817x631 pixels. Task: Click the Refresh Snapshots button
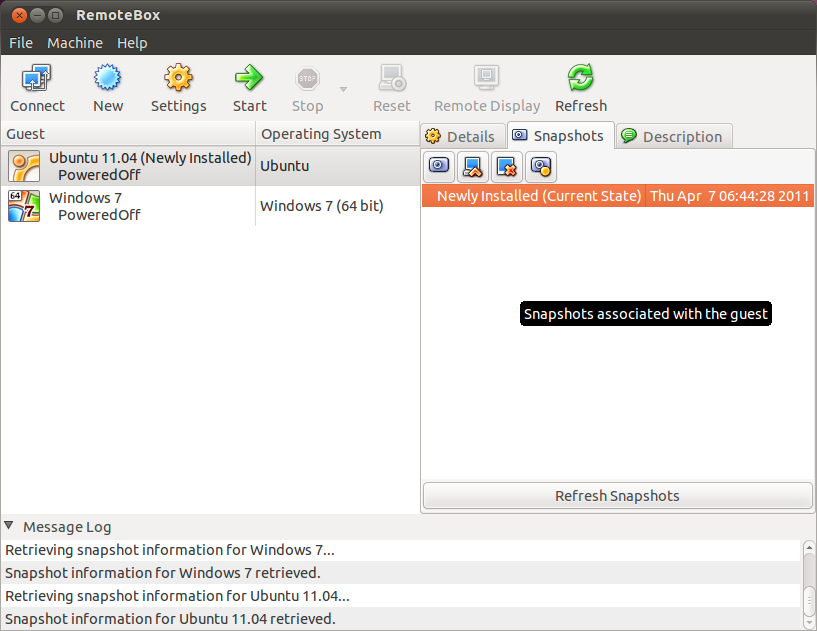617,496
